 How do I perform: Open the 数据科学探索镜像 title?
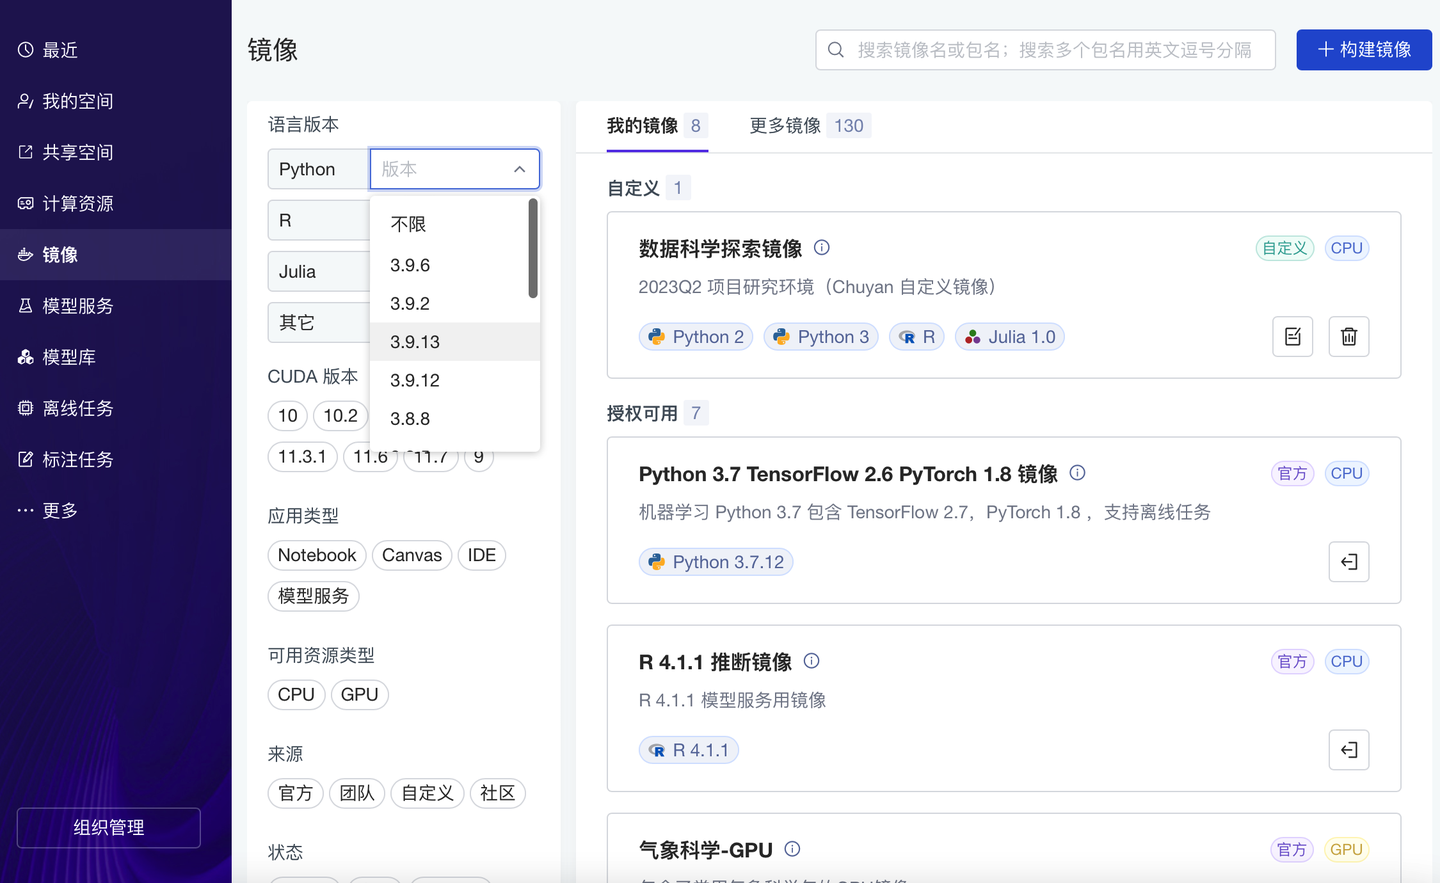(x=720, y=248)
